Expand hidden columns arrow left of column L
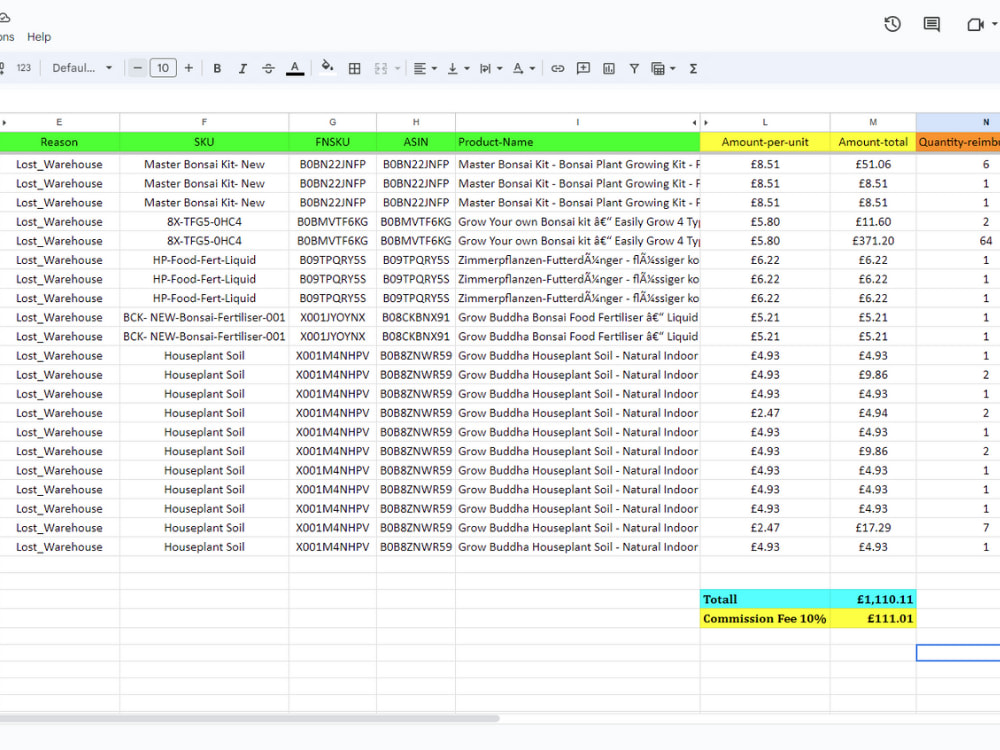This screenshot has height=750, width=1000. coord(706,122)
